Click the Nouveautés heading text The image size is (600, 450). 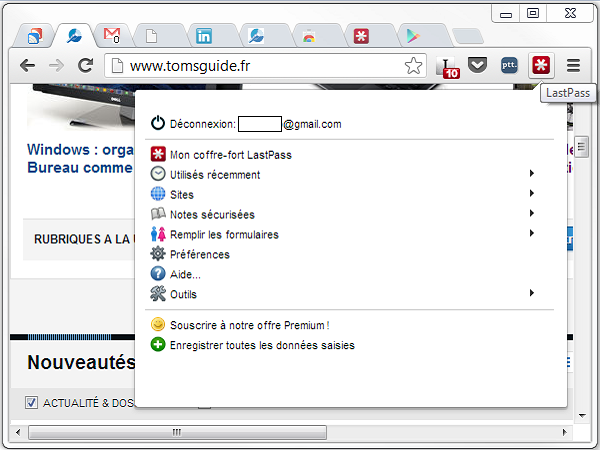[x=81, y=362]
